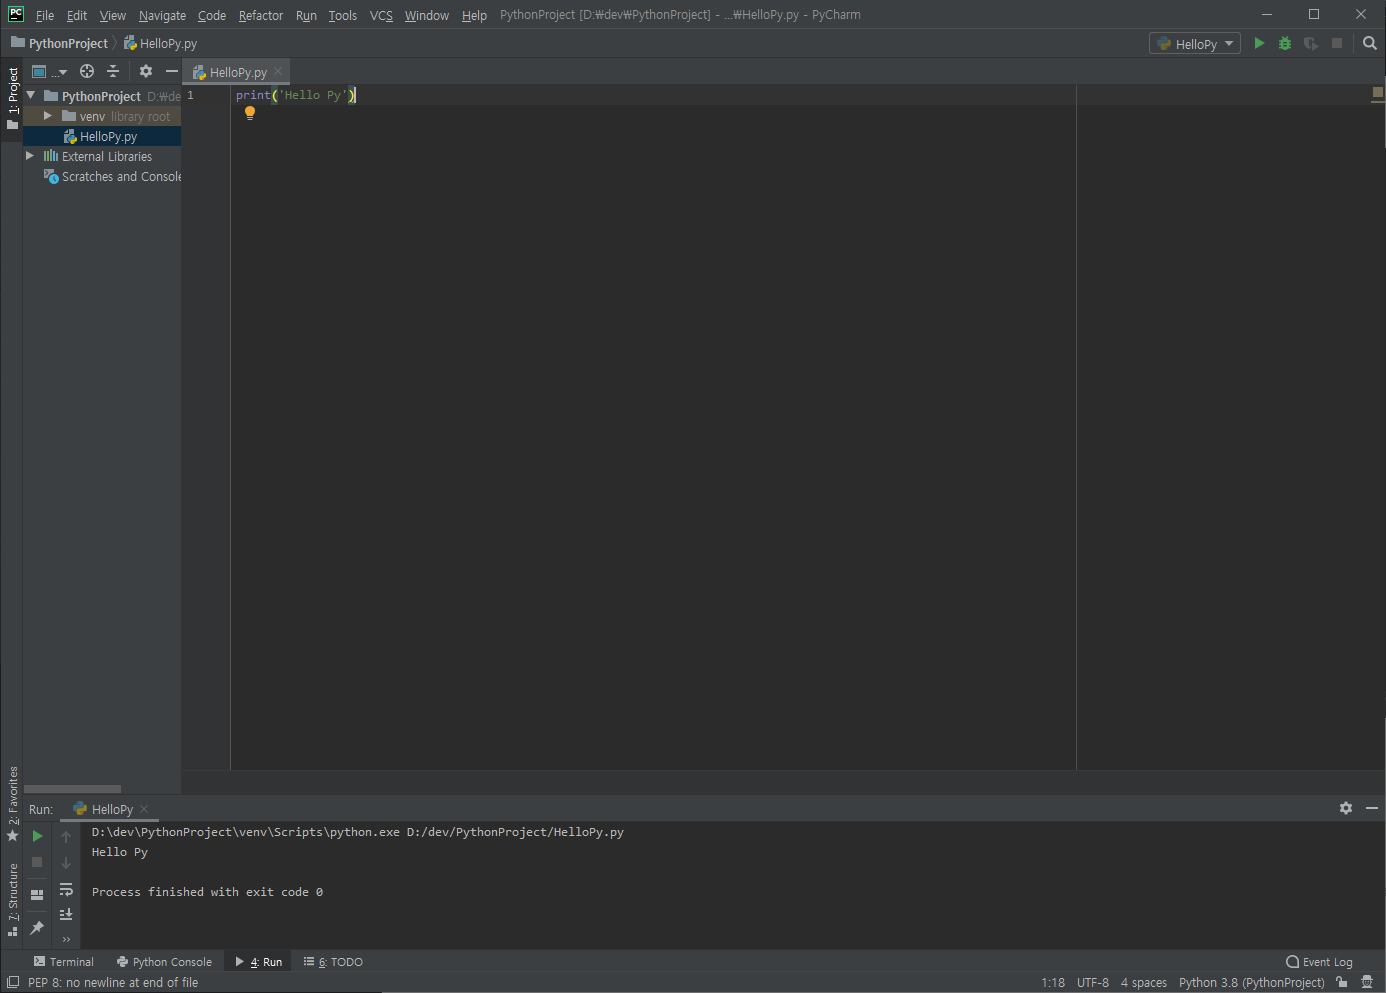The width and height of the screenshot is (1386, 993).
Task: Close the HelloPy.py editor tab
Action: (x=278, y=72)
